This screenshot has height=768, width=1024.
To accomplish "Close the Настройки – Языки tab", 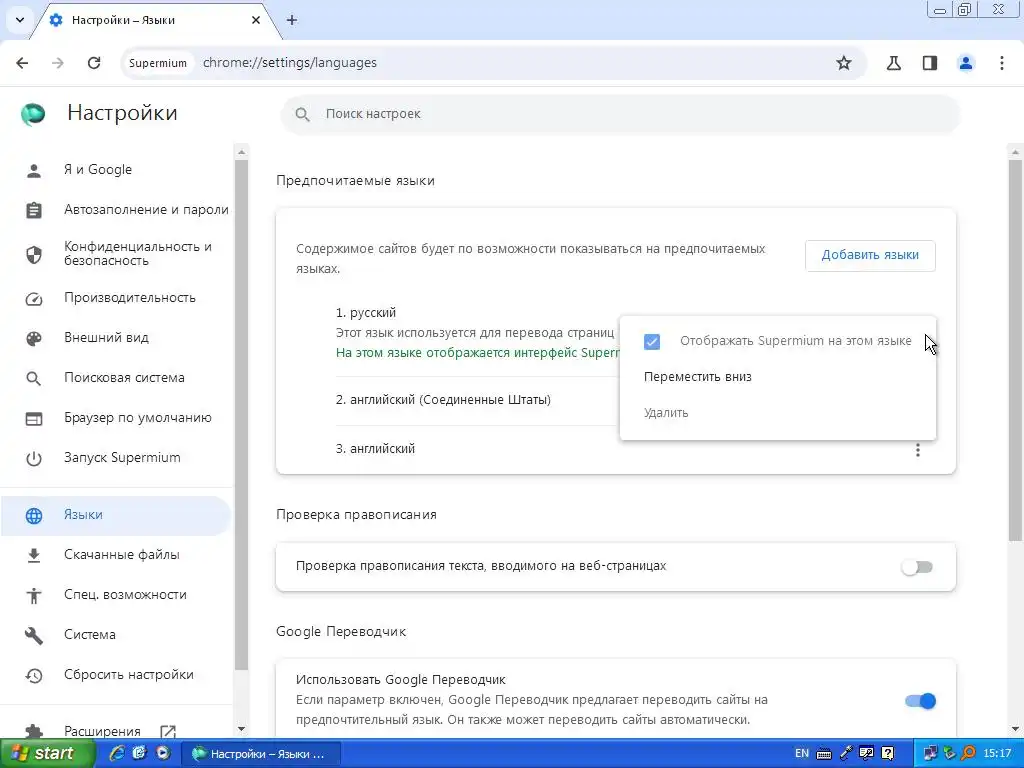I will point(256,20).
